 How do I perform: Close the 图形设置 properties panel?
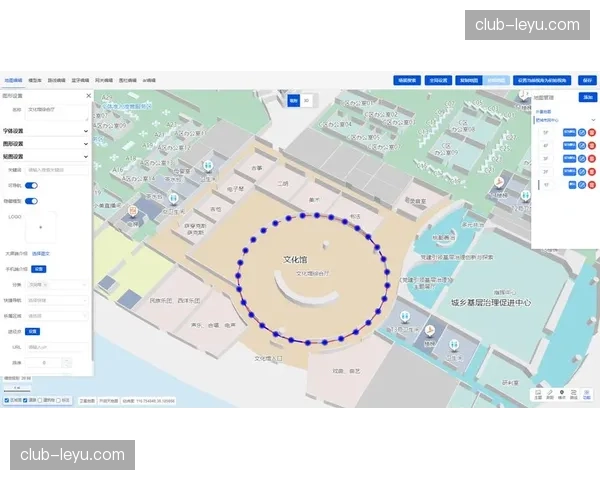tap(89, 96)
